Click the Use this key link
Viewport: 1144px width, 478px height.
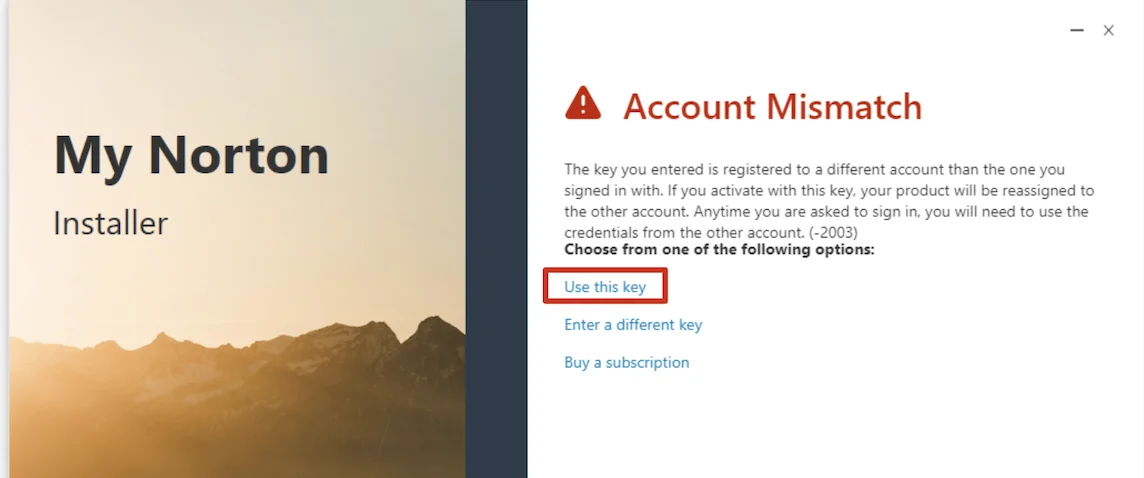click(605, 287)
